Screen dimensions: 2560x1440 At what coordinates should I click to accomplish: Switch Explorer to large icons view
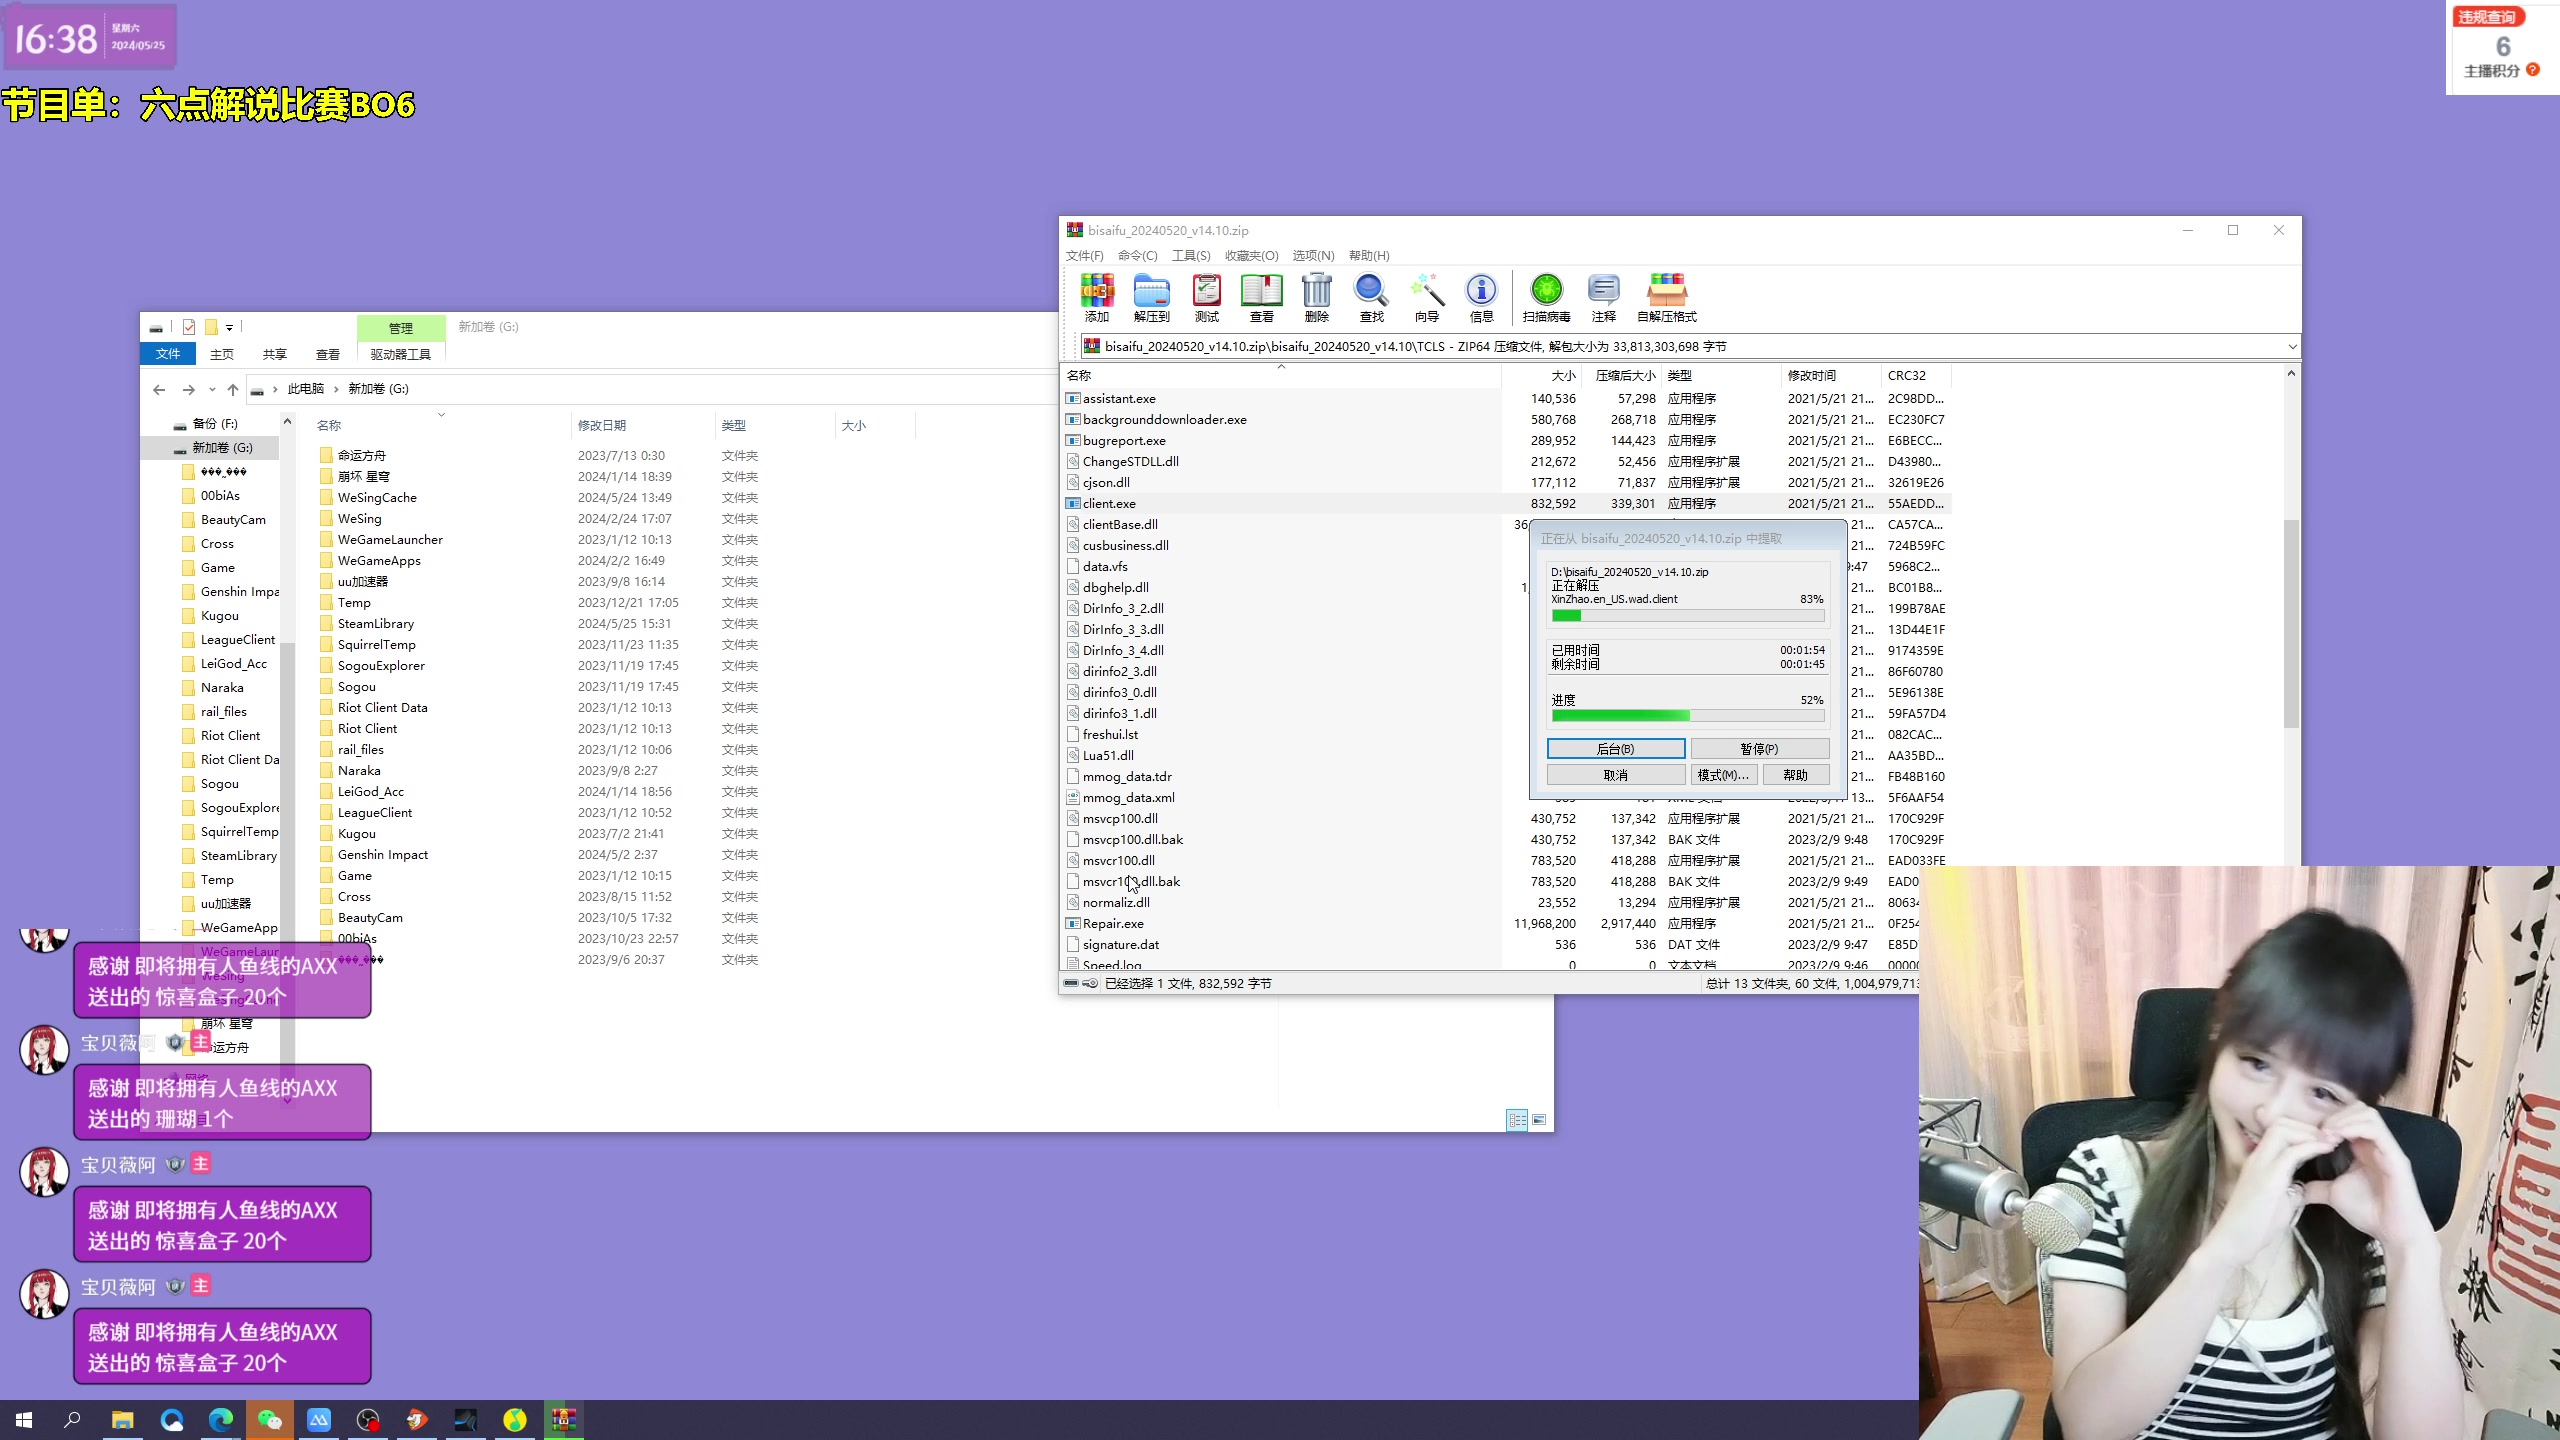coord(1539,1120)
